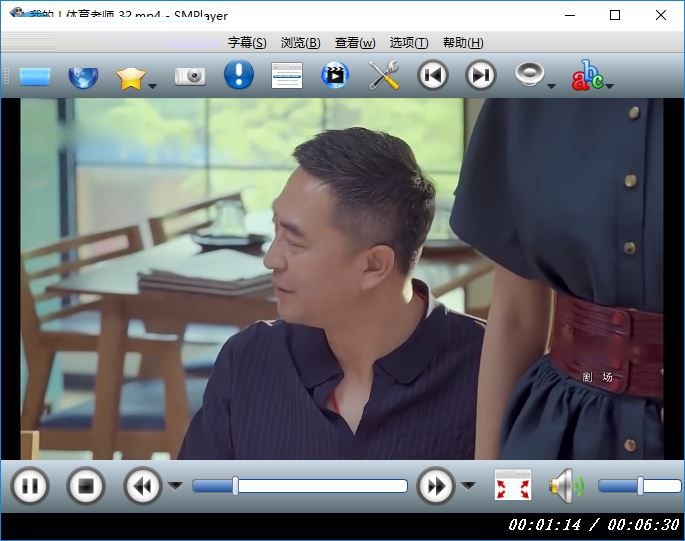Open the TV clapperboard icon

pyautogui.click(x=335, y=76)
